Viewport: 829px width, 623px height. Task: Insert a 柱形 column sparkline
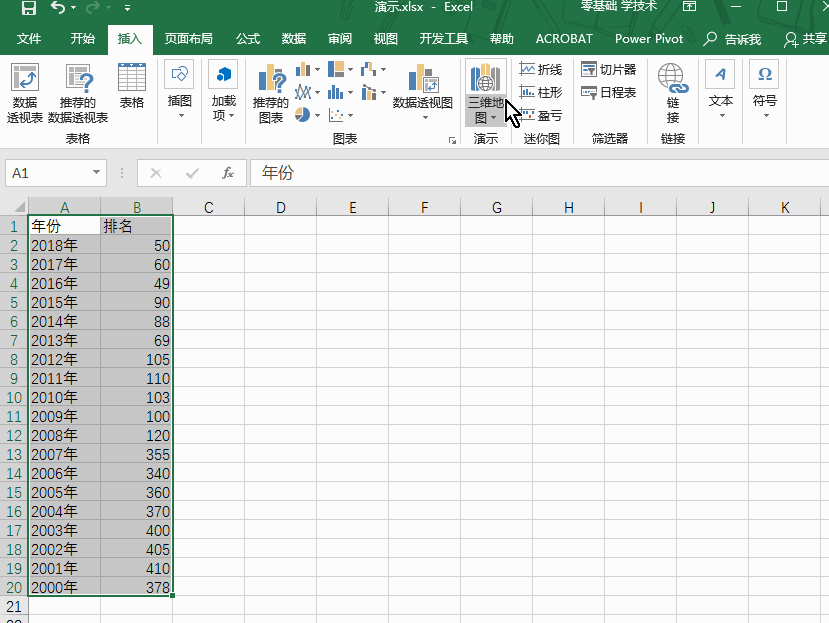540,92
